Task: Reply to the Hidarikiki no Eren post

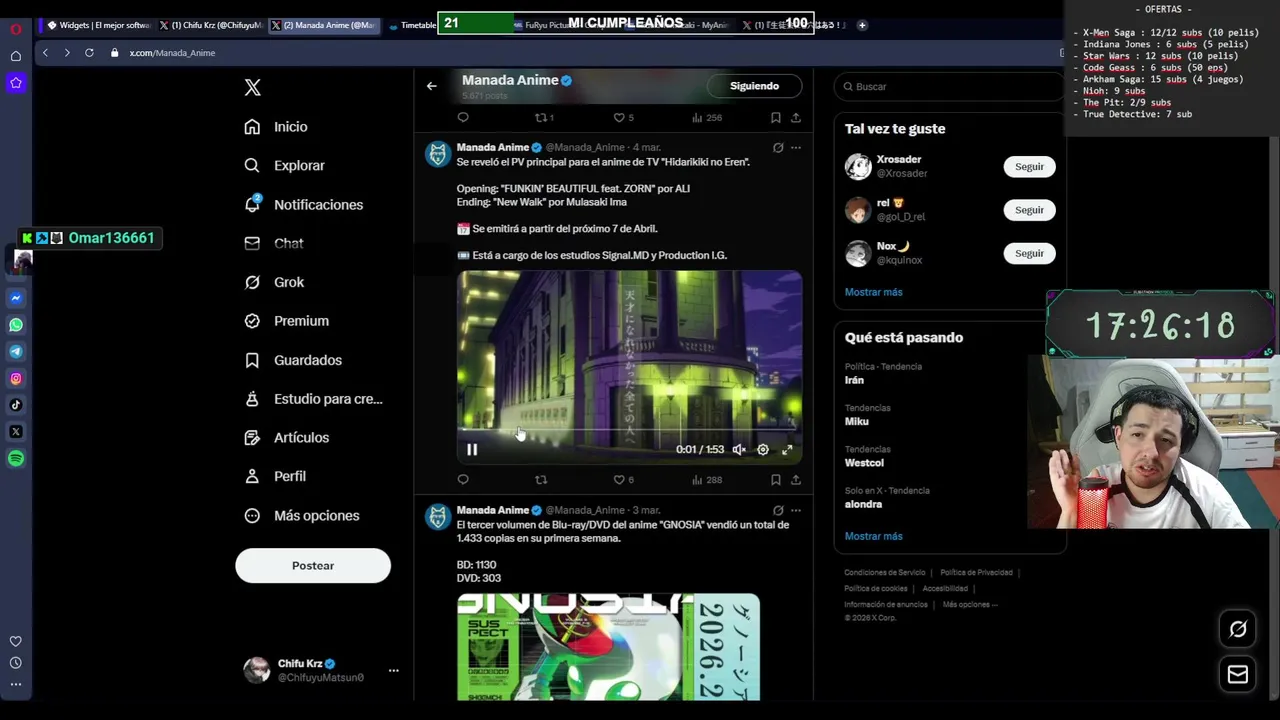Action: click(463, 480)
